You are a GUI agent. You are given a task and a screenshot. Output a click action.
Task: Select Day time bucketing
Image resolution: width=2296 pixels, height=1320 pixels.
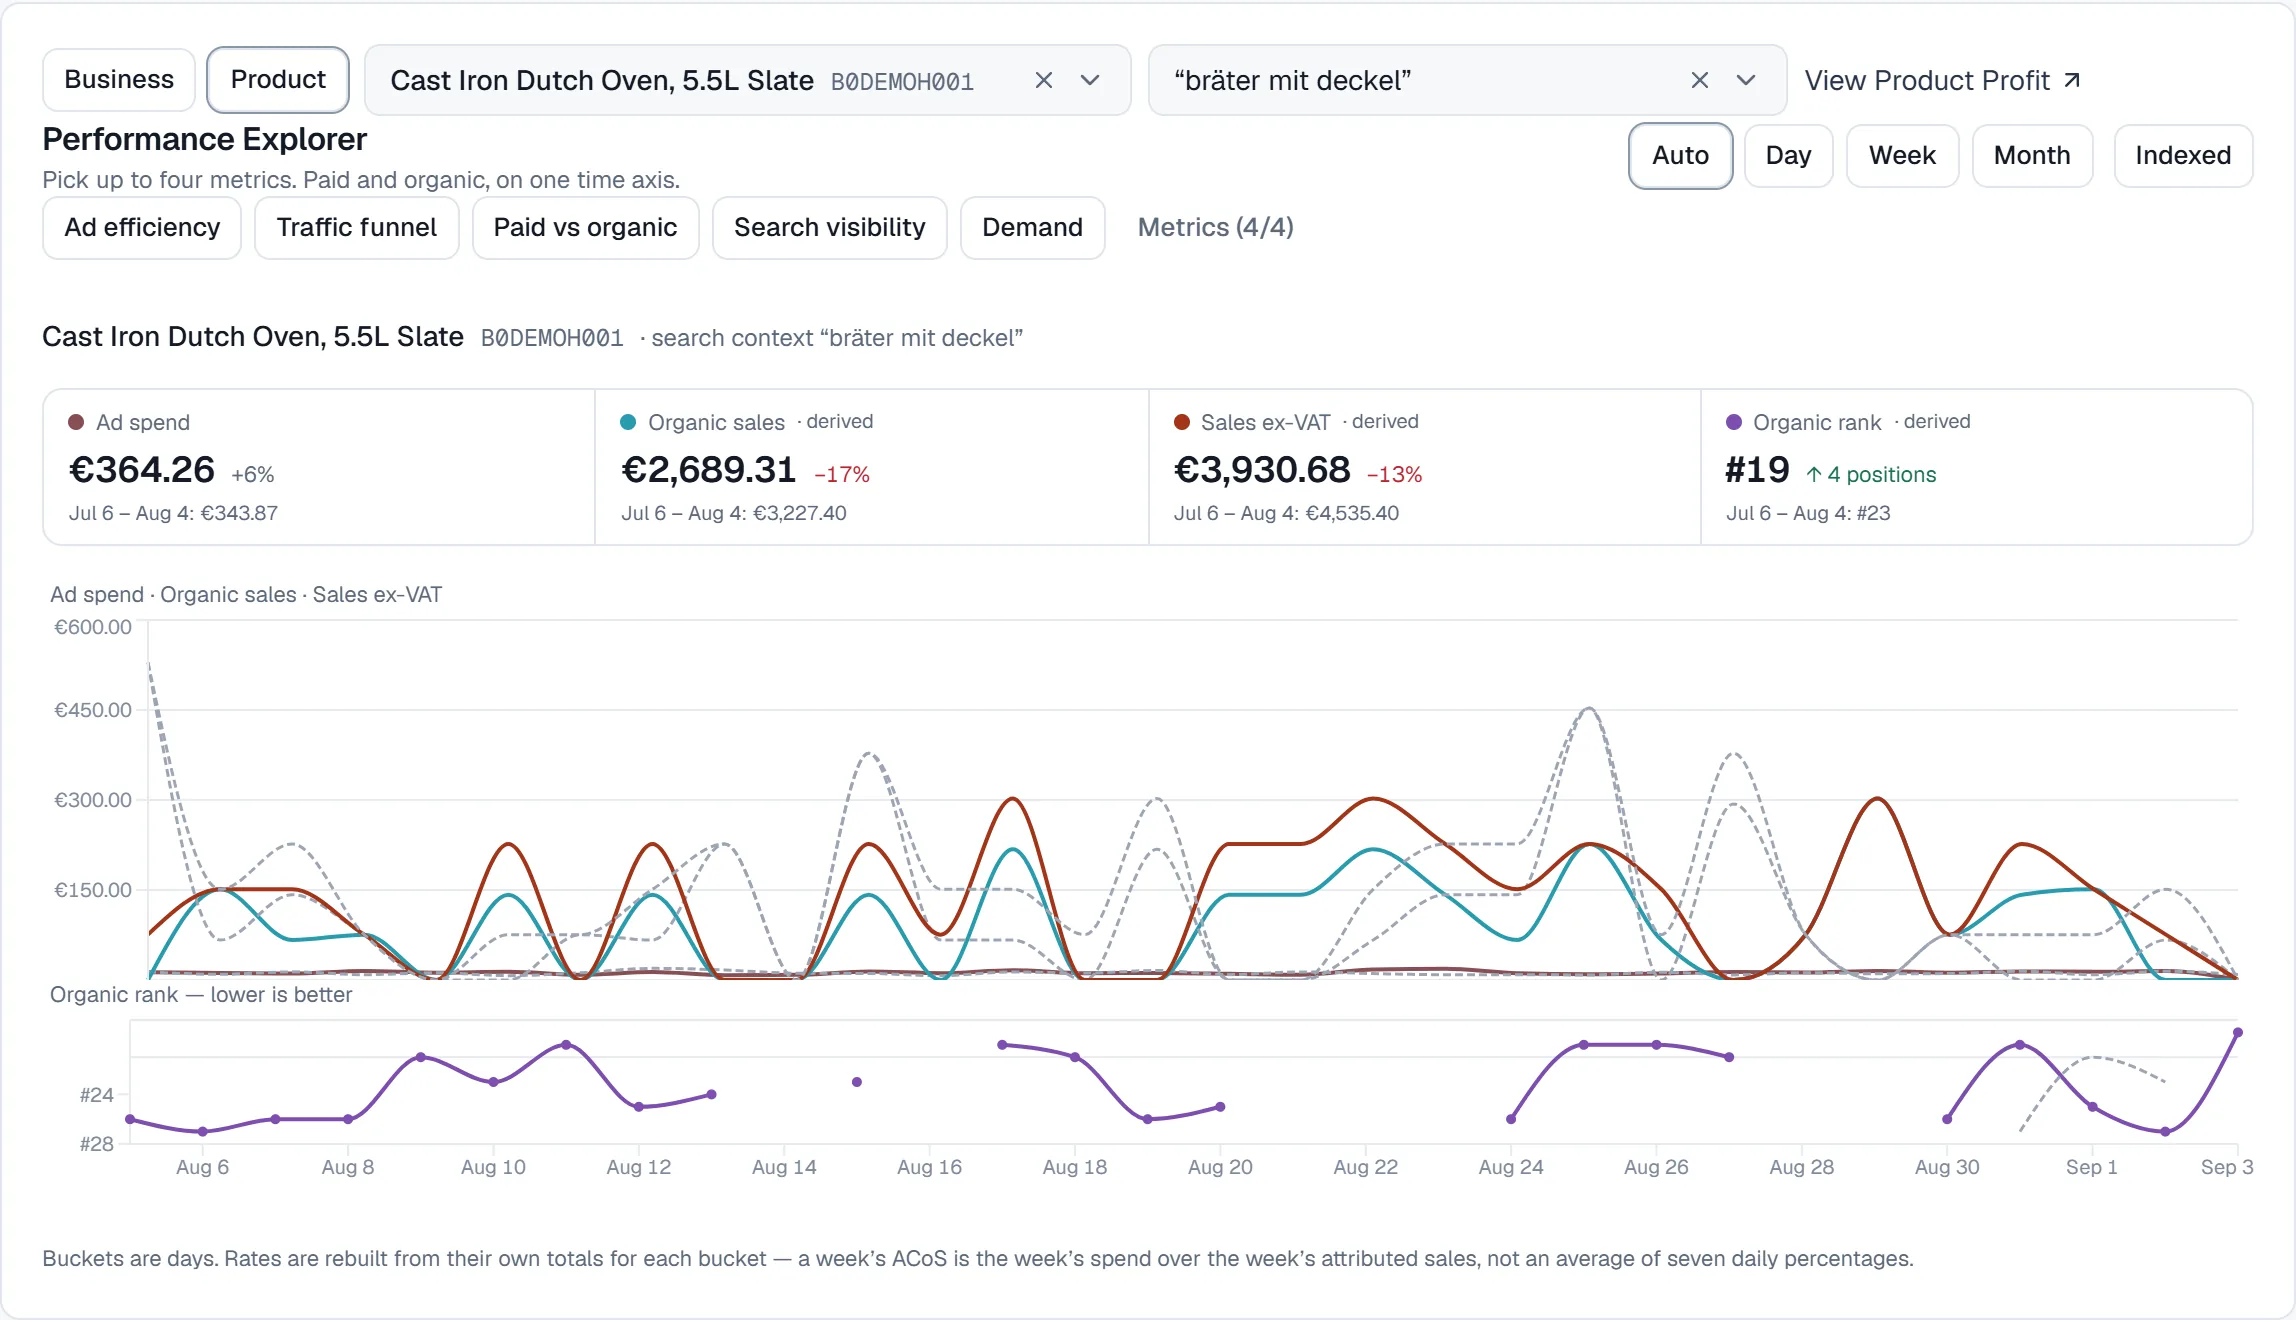coord(1788,155)
